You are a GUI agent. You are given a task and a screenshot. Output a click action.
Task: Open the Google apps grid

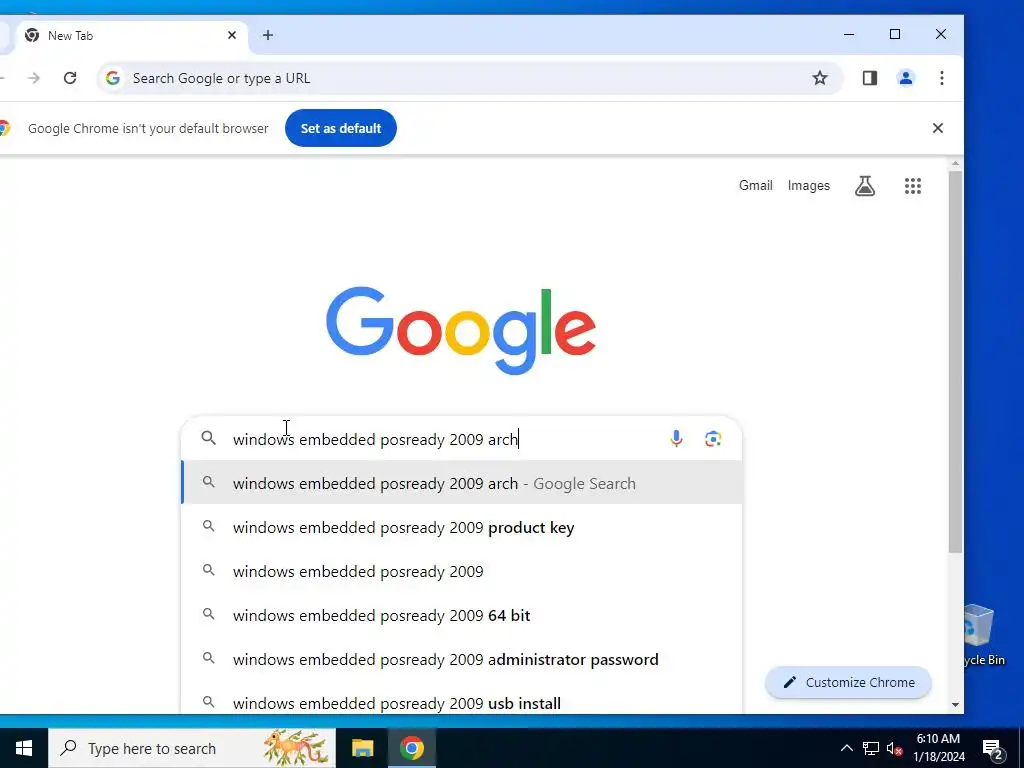pos(912,186)
